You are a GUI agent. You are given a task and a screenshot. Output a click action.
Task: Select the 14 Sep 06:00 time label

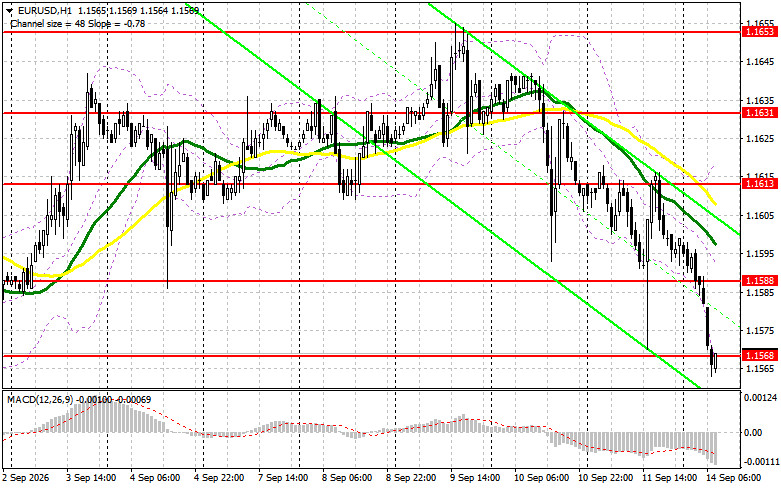pos(734,478)
